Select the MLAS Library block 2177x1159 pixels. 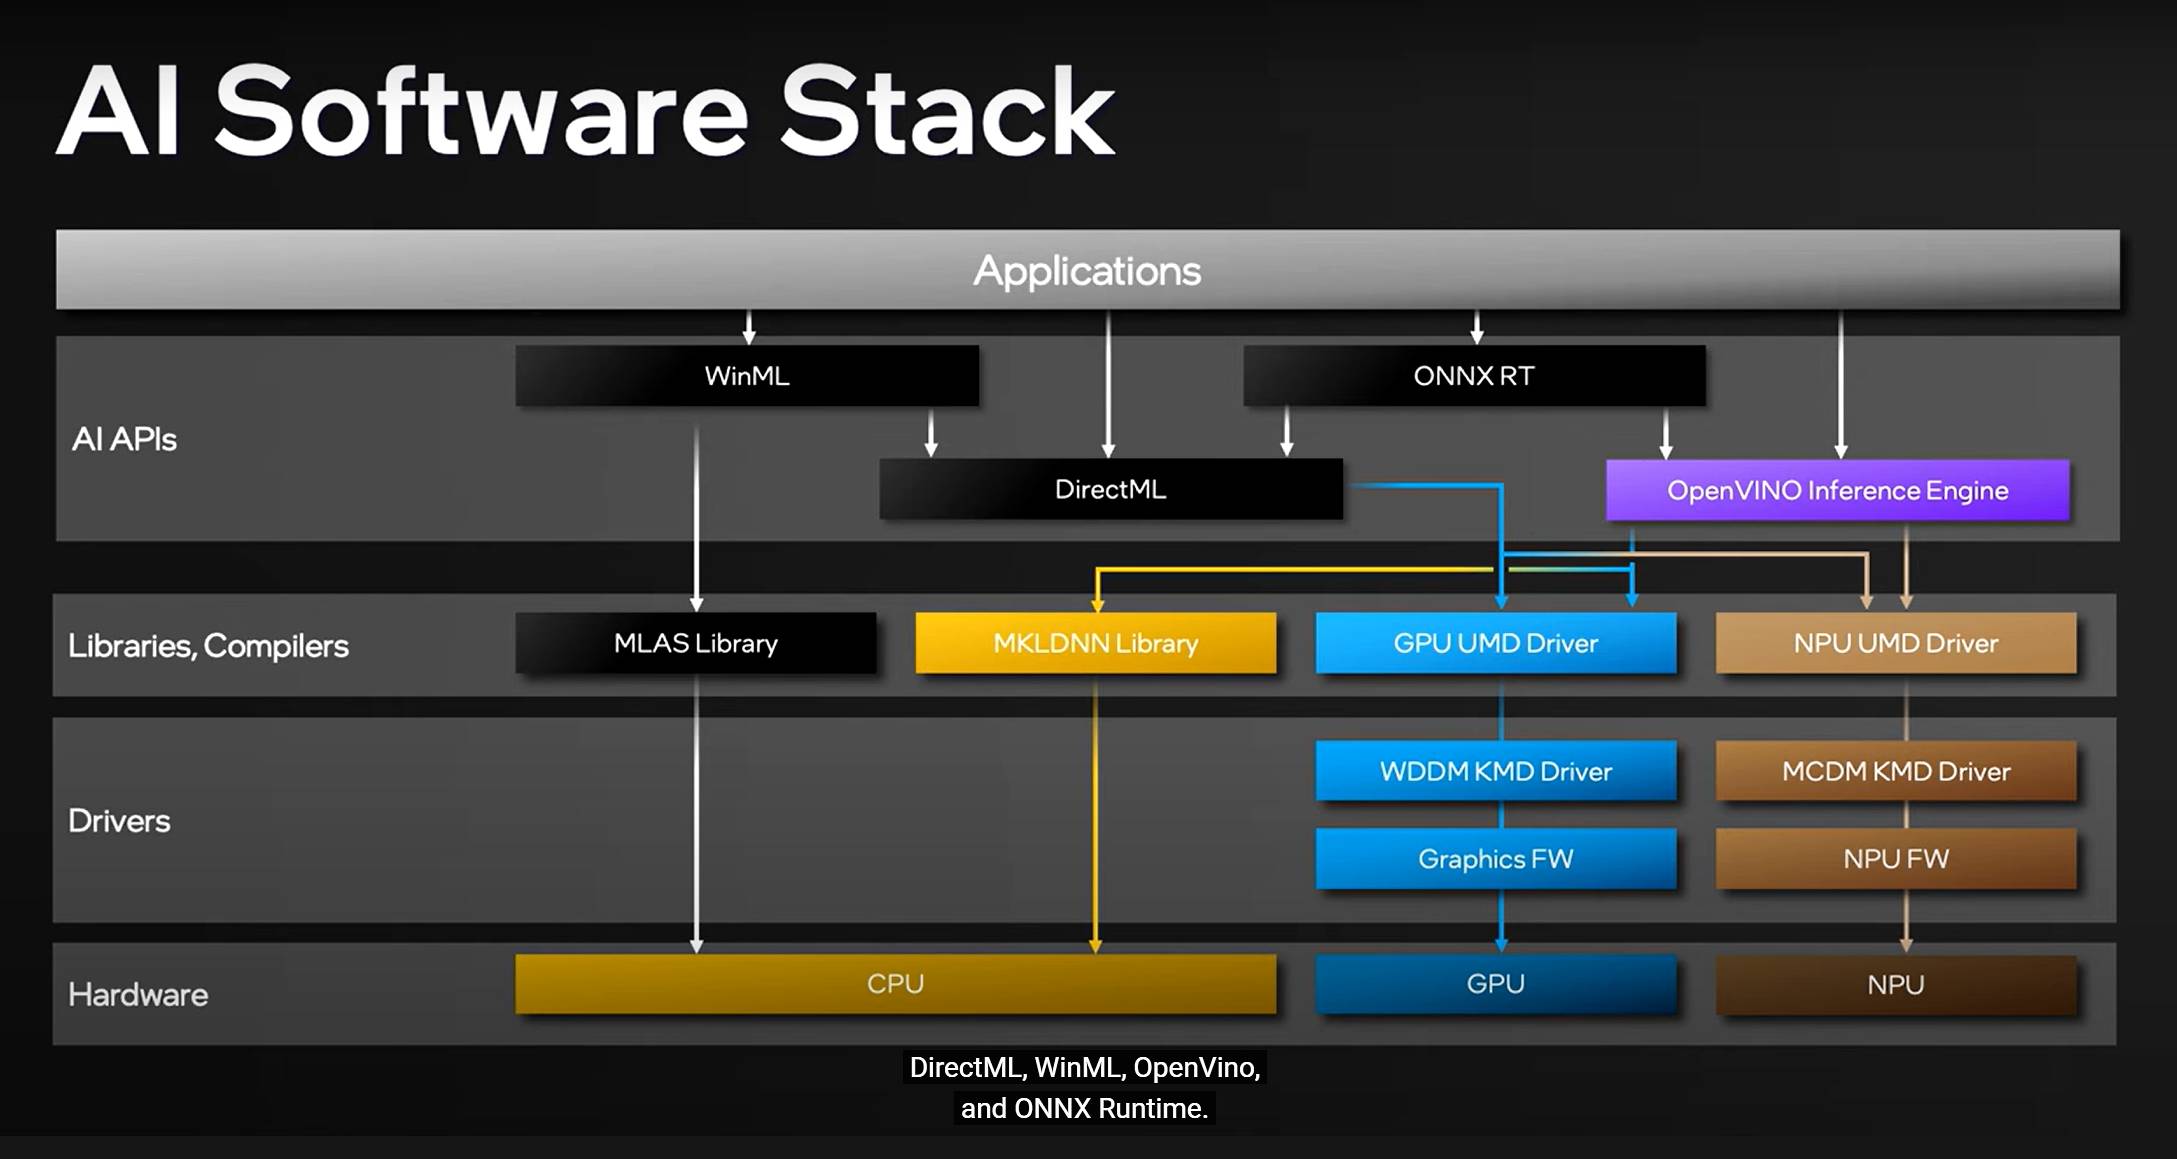coord(696,643)
